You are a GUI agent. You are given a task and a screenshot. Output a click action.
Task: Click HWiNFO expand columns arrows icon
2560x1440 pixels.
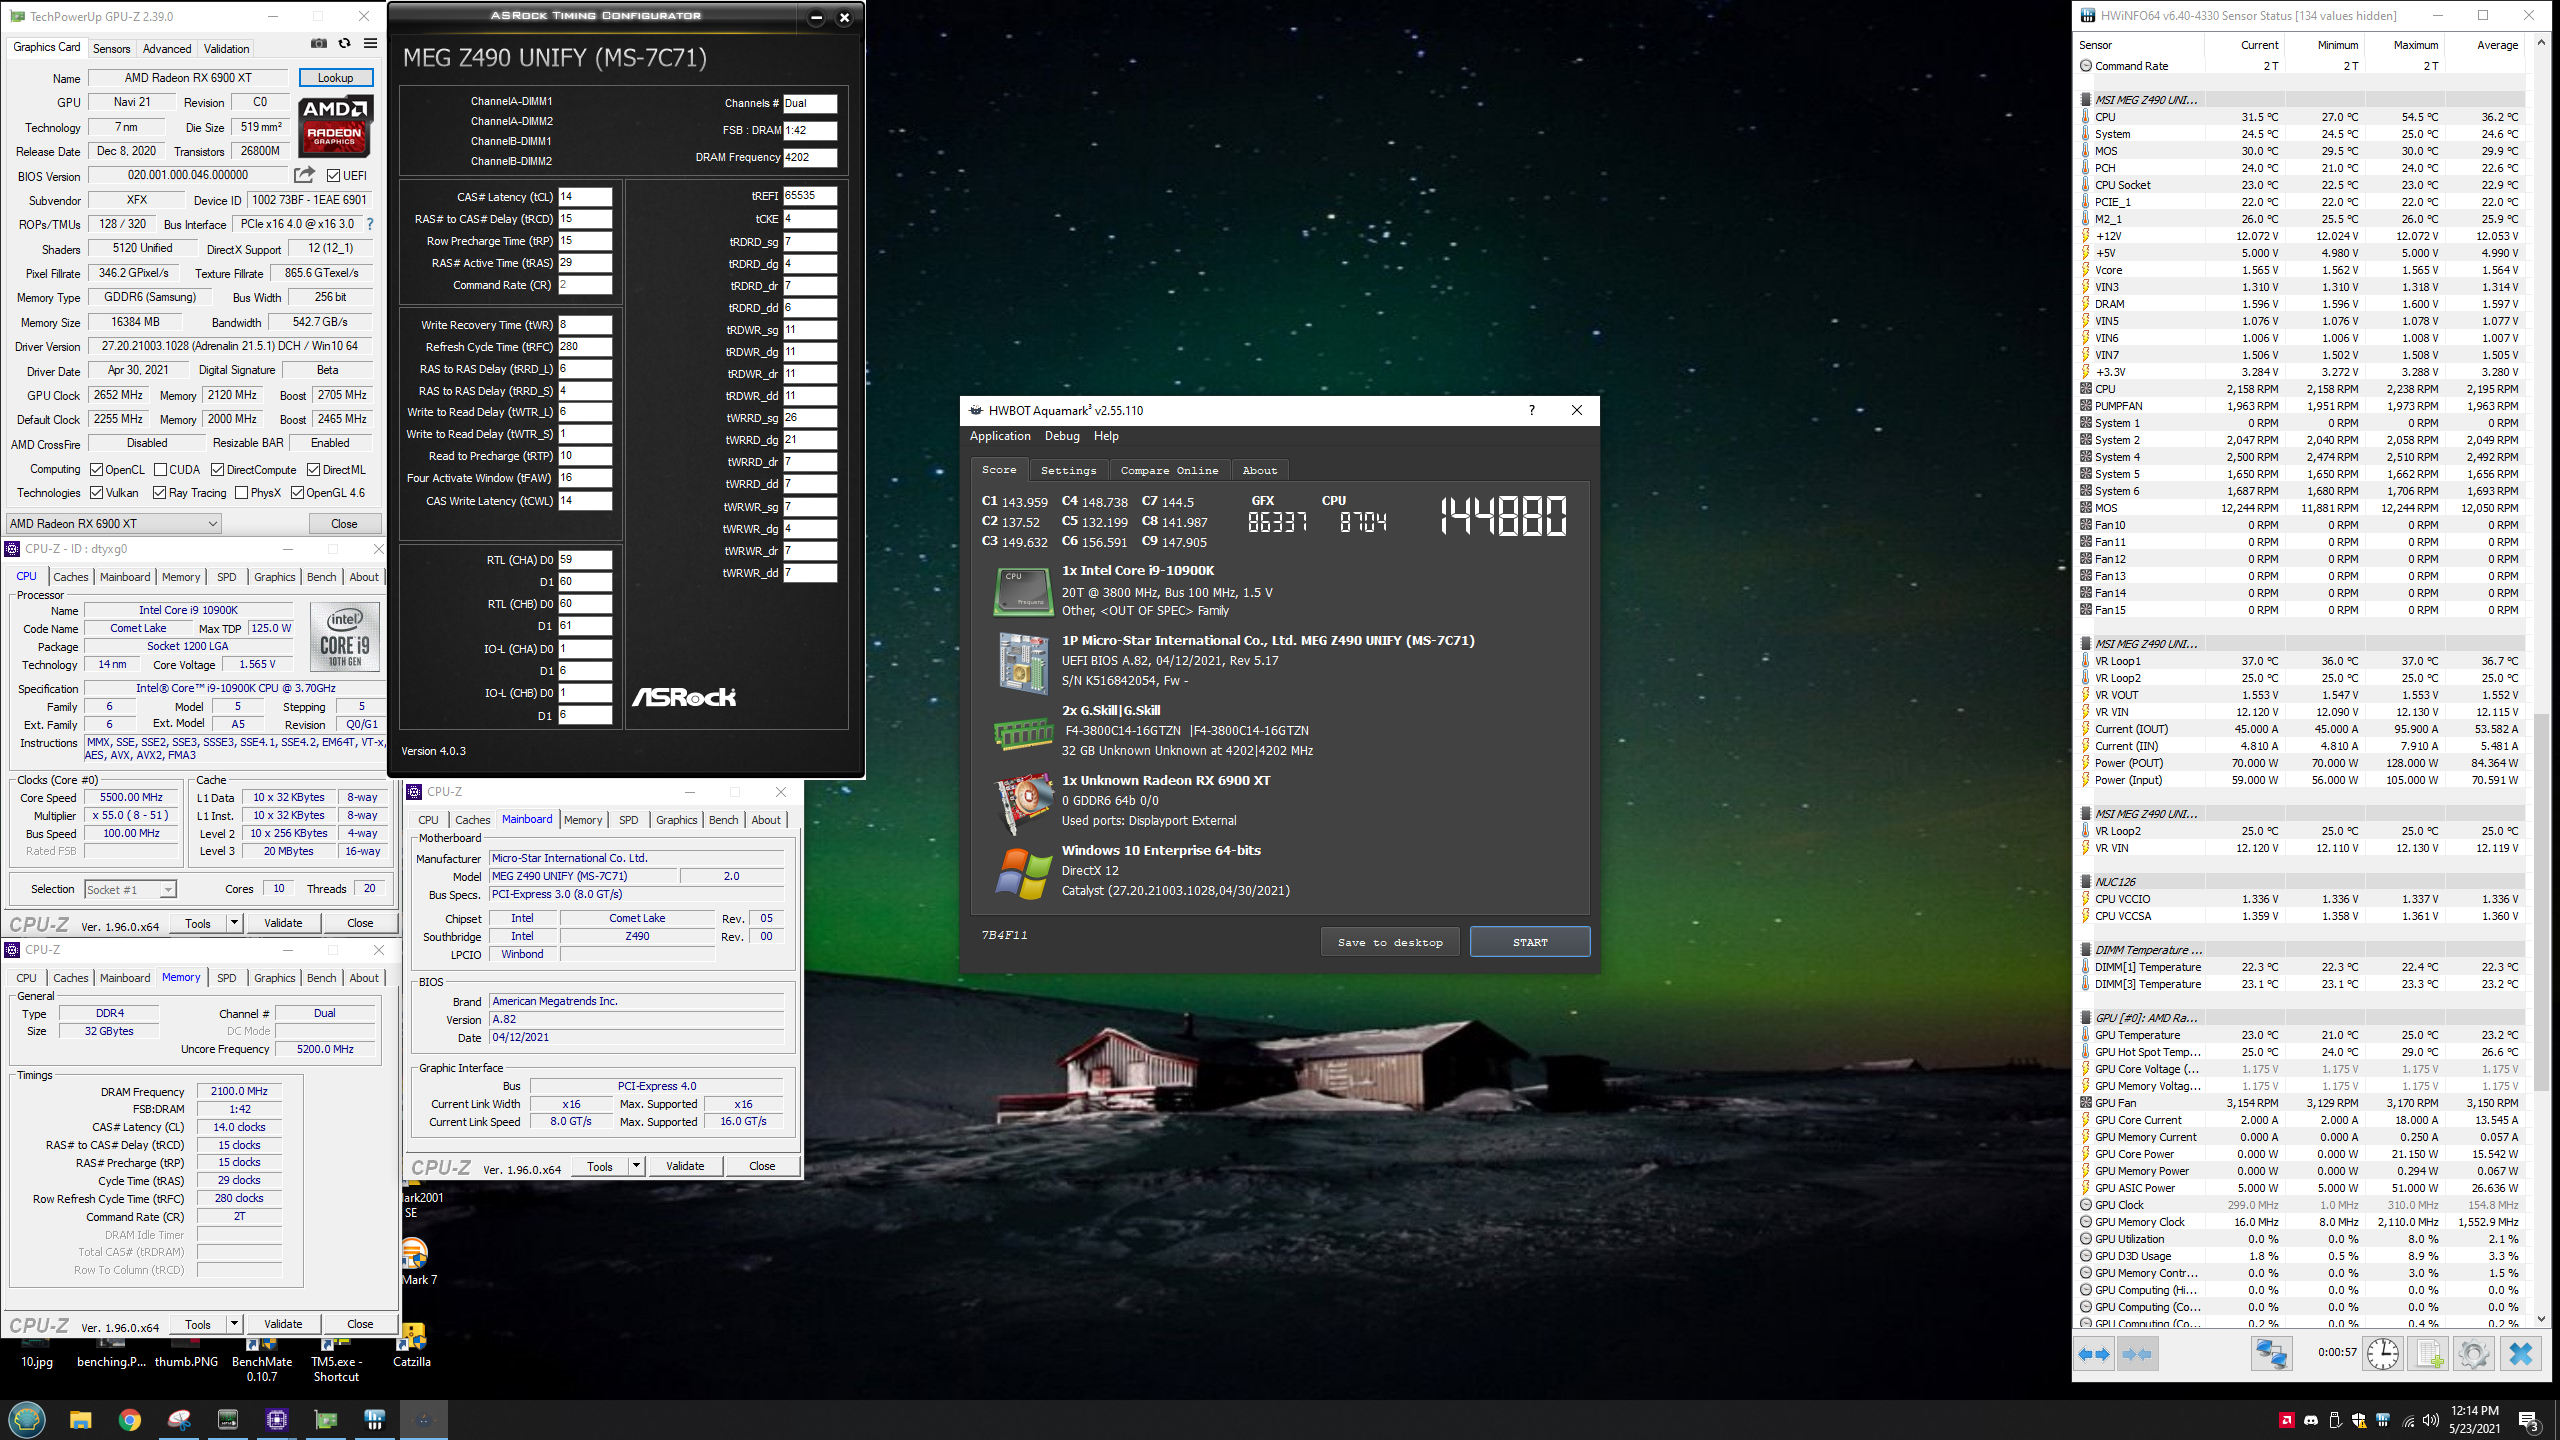point(2095,1354)
